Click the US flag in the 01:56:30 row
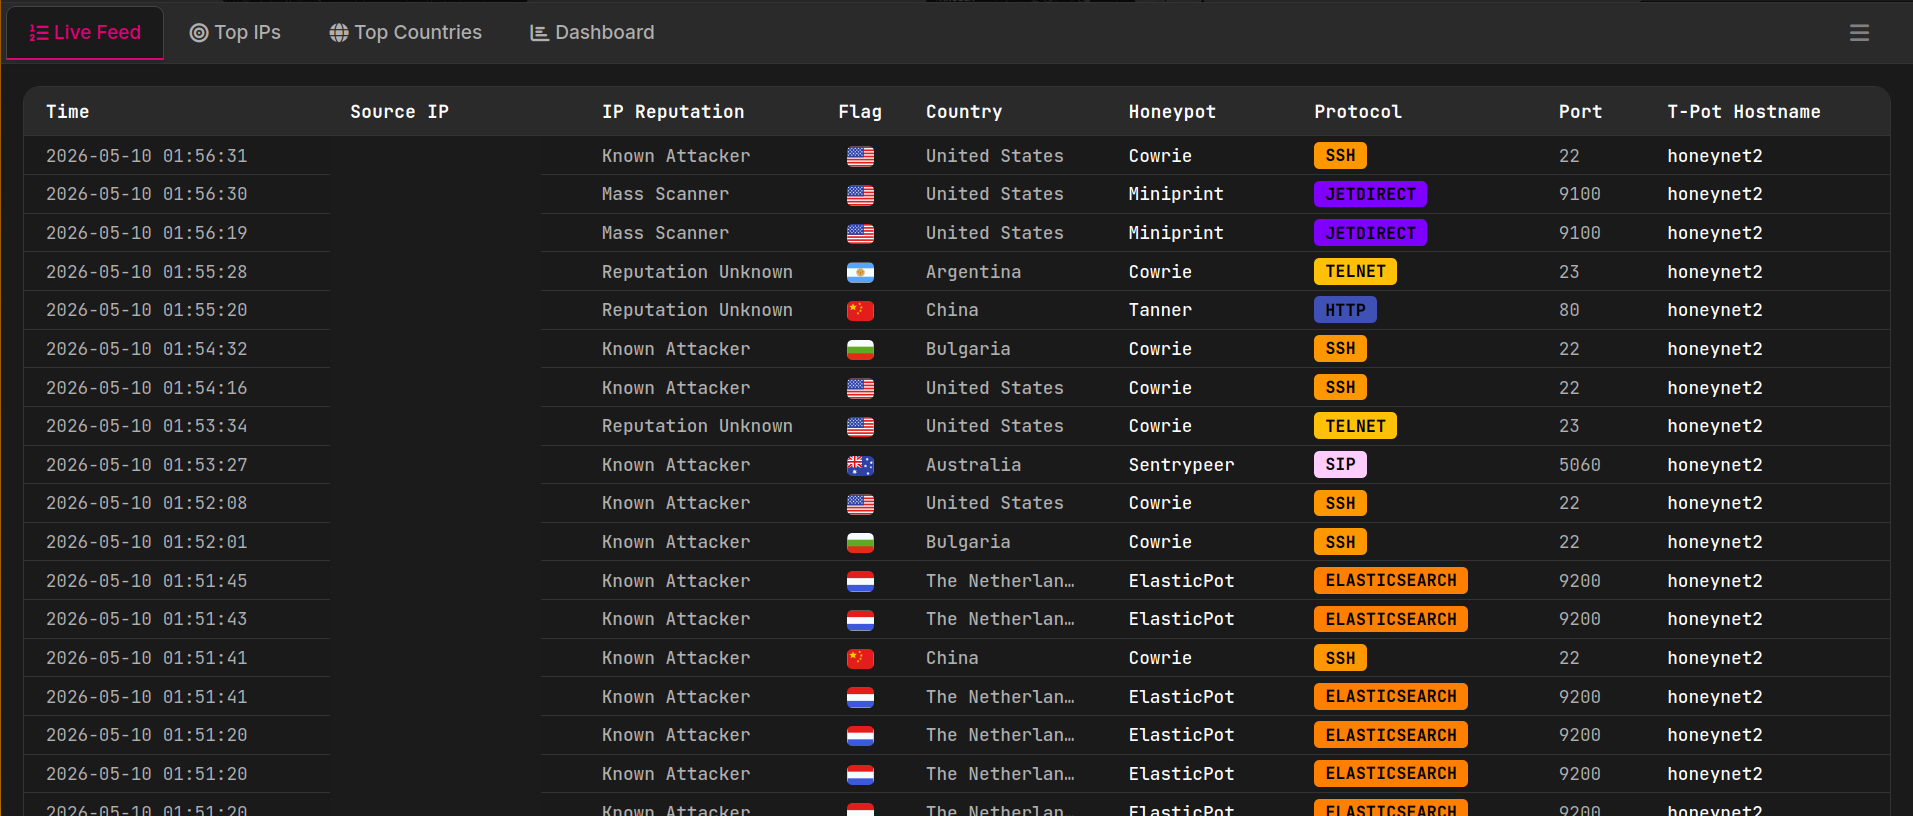The height and width of the screenshot is (816, 1913). pyautogui.click(x=860, y=195)
